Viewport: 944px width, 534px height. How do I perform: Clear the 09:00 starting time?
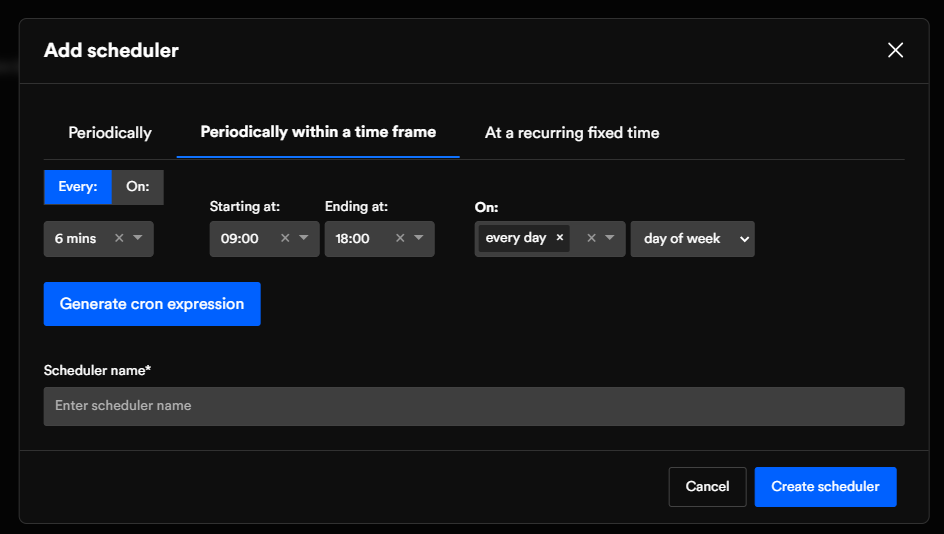point(285,238)
